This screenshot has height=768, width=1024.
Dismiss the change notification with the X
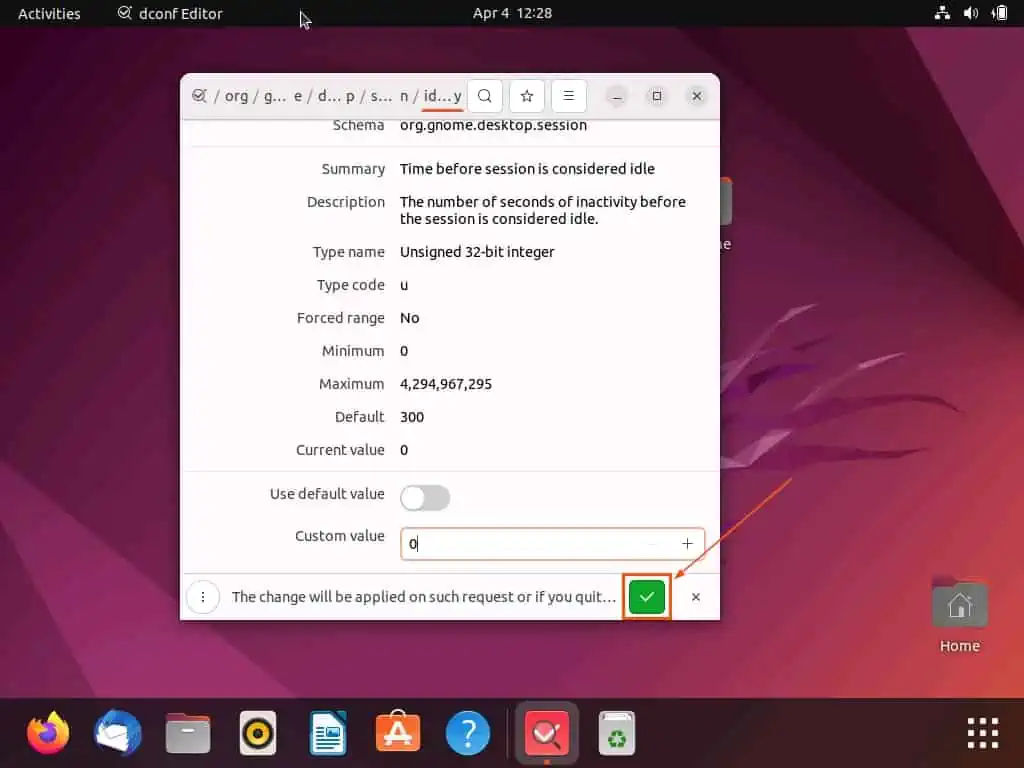click(695, 597)
